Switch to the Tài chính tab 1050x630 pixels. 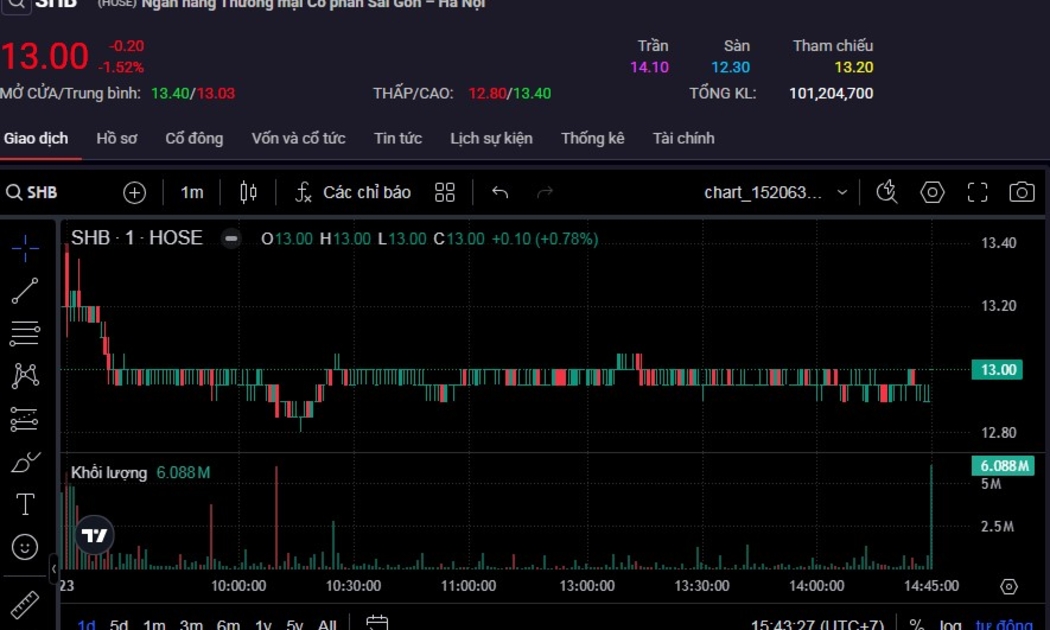683,138
